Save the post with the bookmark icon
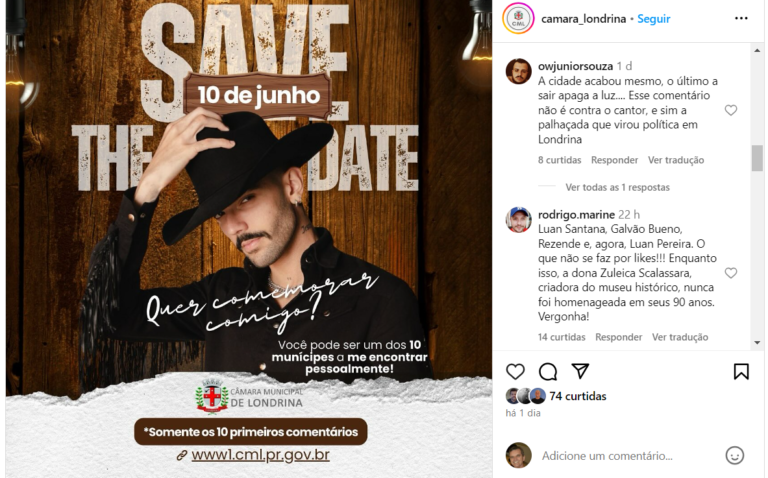This screenshot has width=768, height=478. (x=741, y=372)
